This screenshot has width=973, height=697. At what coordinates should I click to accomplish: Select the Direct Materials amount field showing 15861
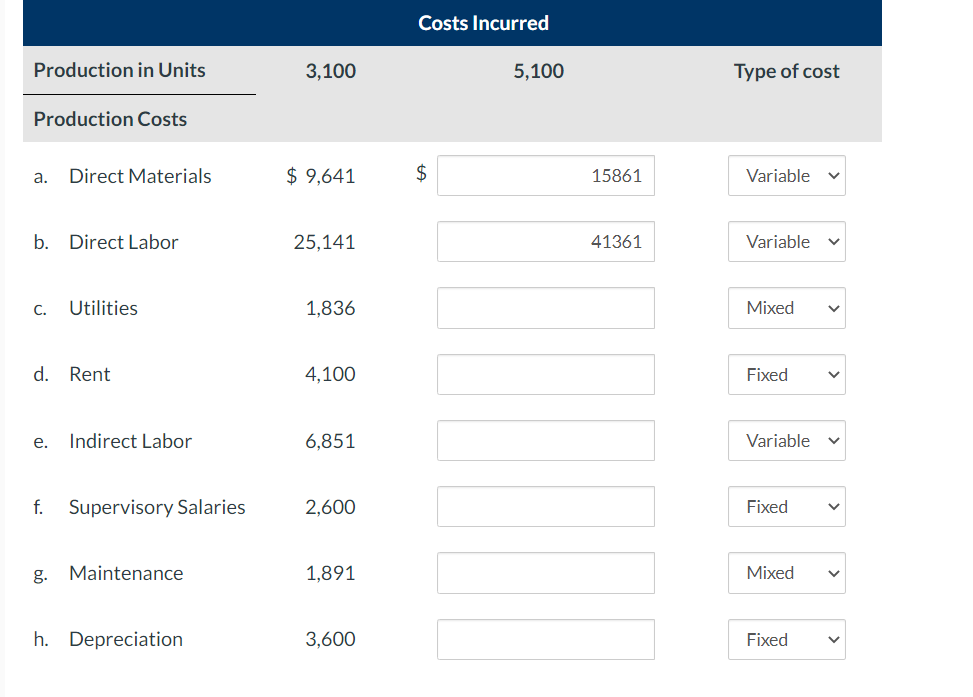(x=545, y=175)
